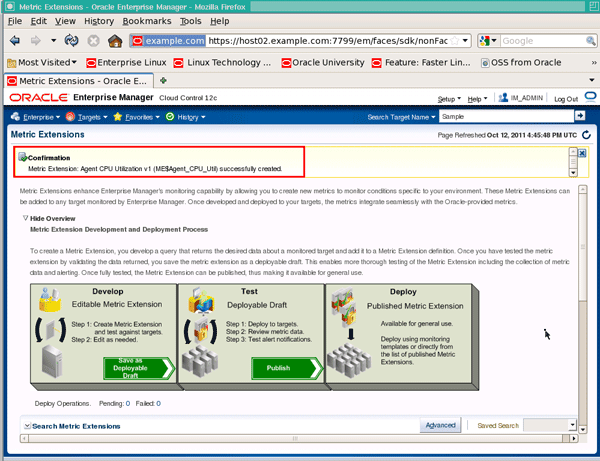The height and width of the screenshot is (461, 600).
Task: Click the IM_ADMIN user icon
Action: (503, 98)
